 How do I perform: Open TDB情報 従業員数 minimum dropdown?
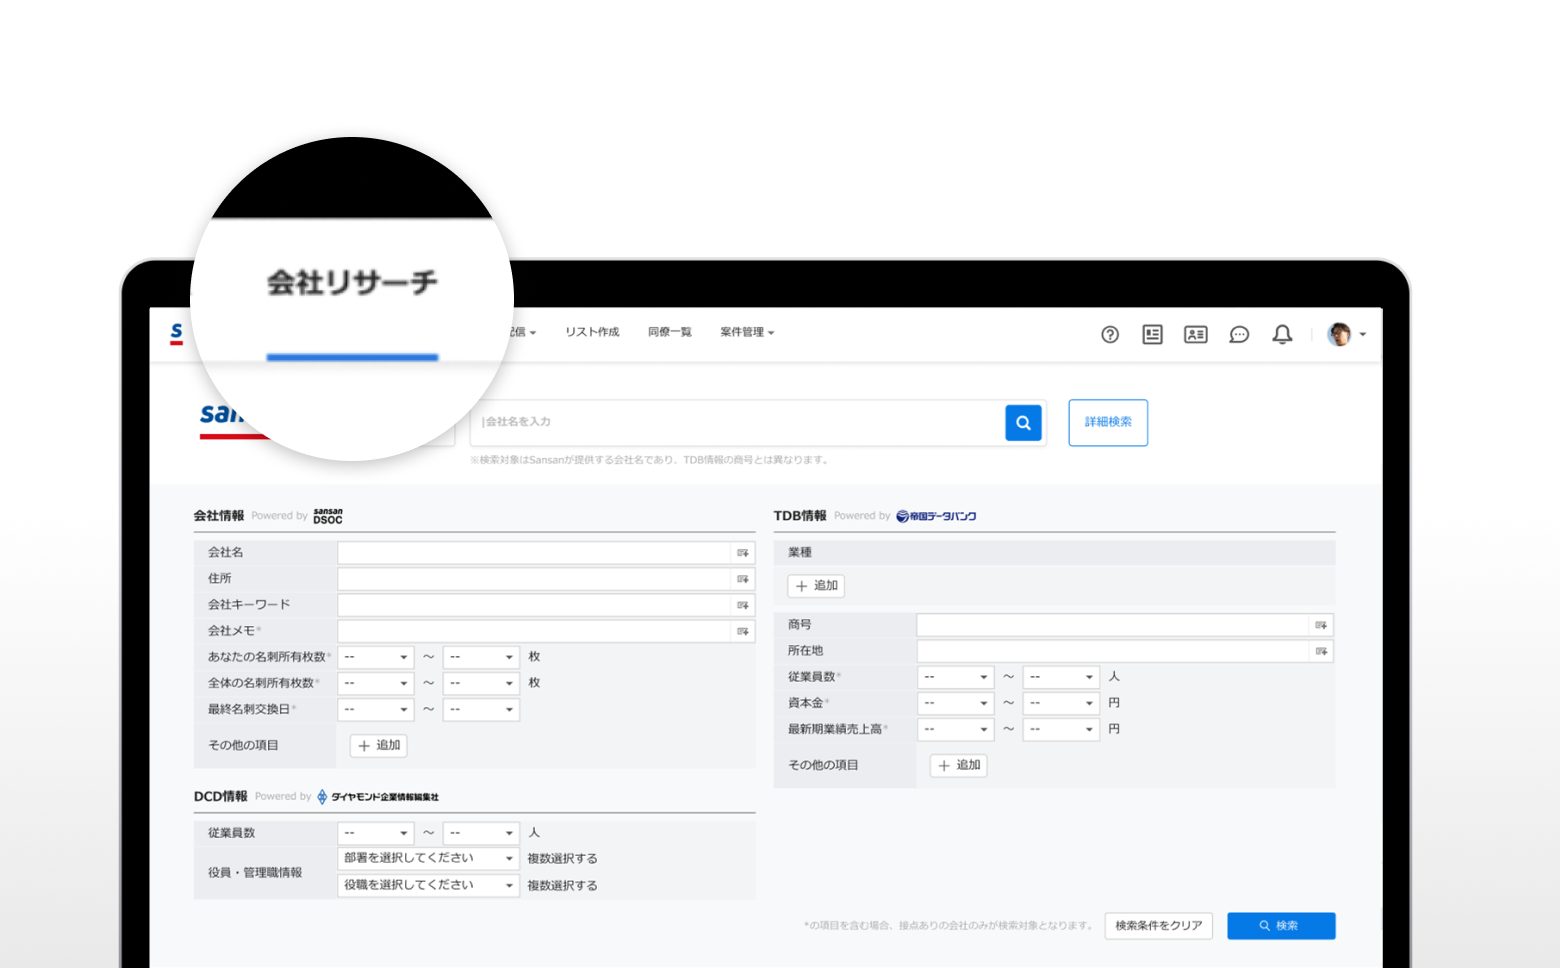956,677
